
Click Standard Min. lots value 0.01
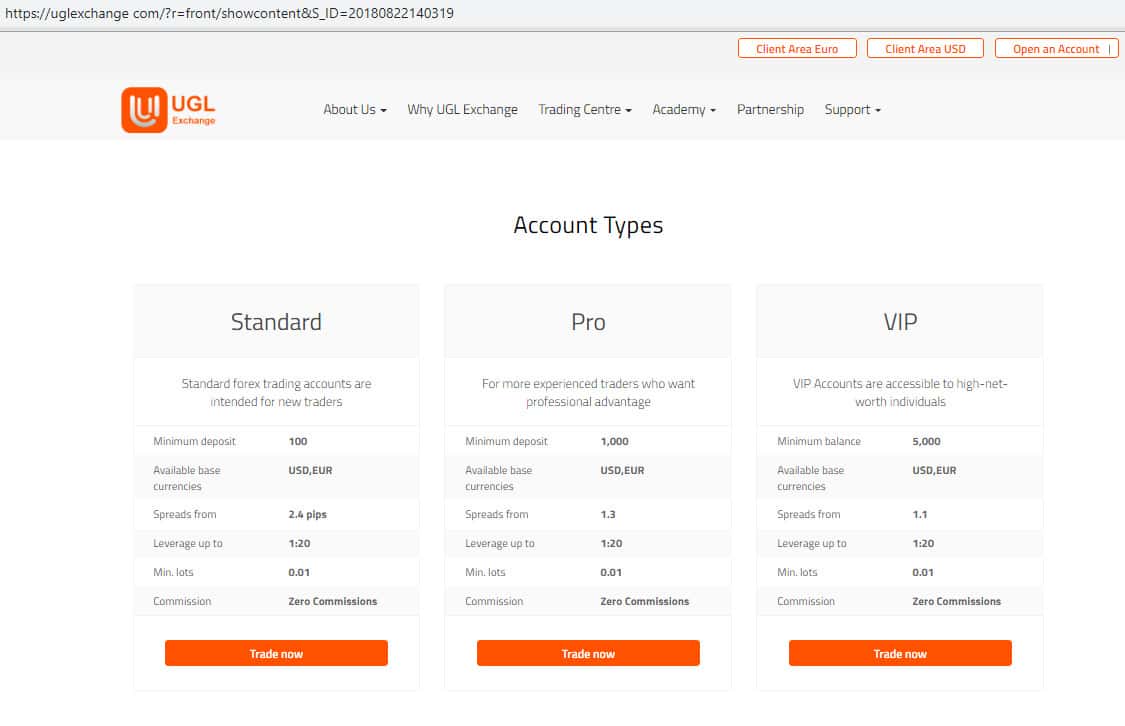(x=299, y=572)
